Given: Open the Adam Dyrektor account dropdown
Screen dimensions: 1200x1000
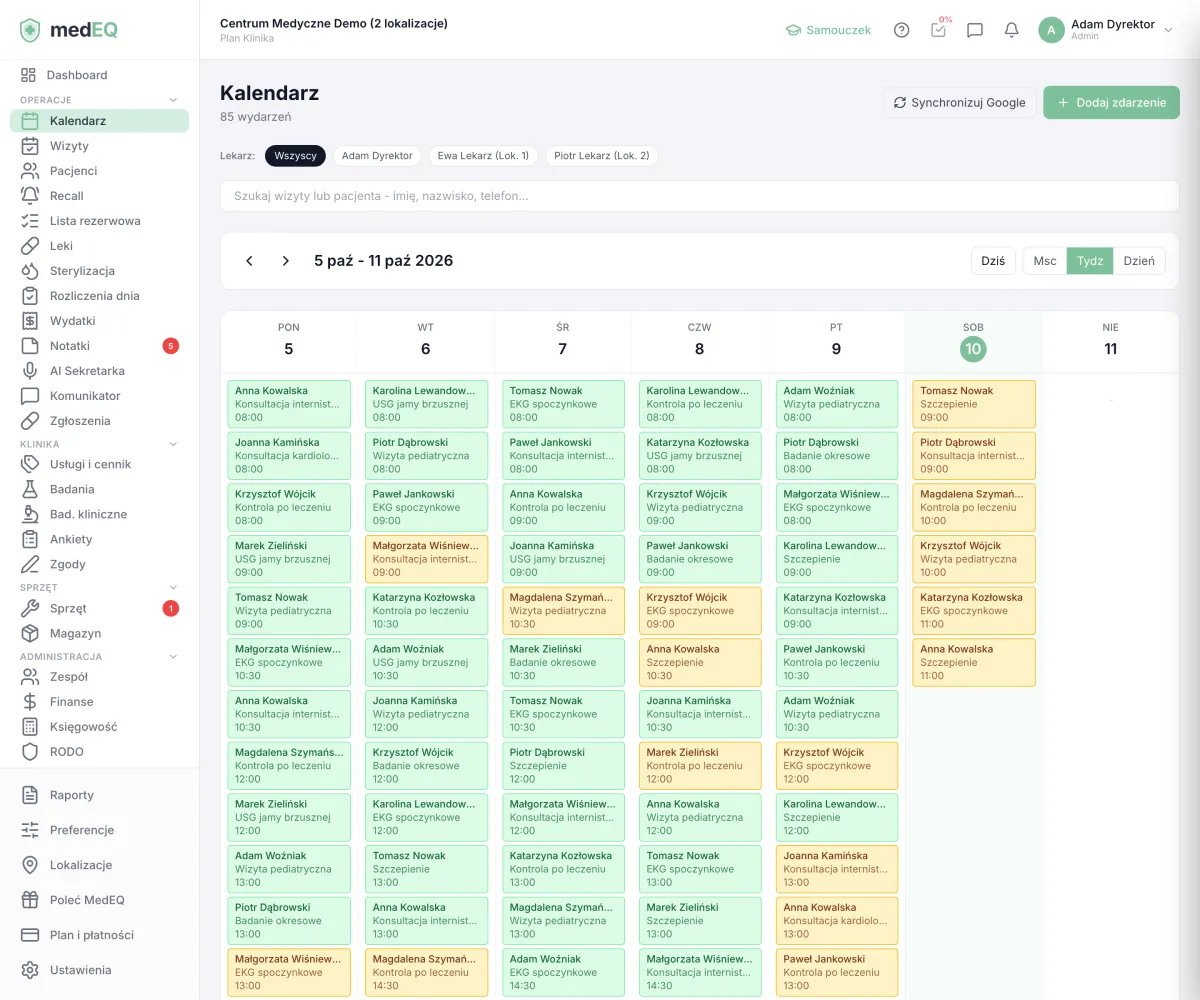Looking at the screenshot, I should click(x=1106, y=30).
